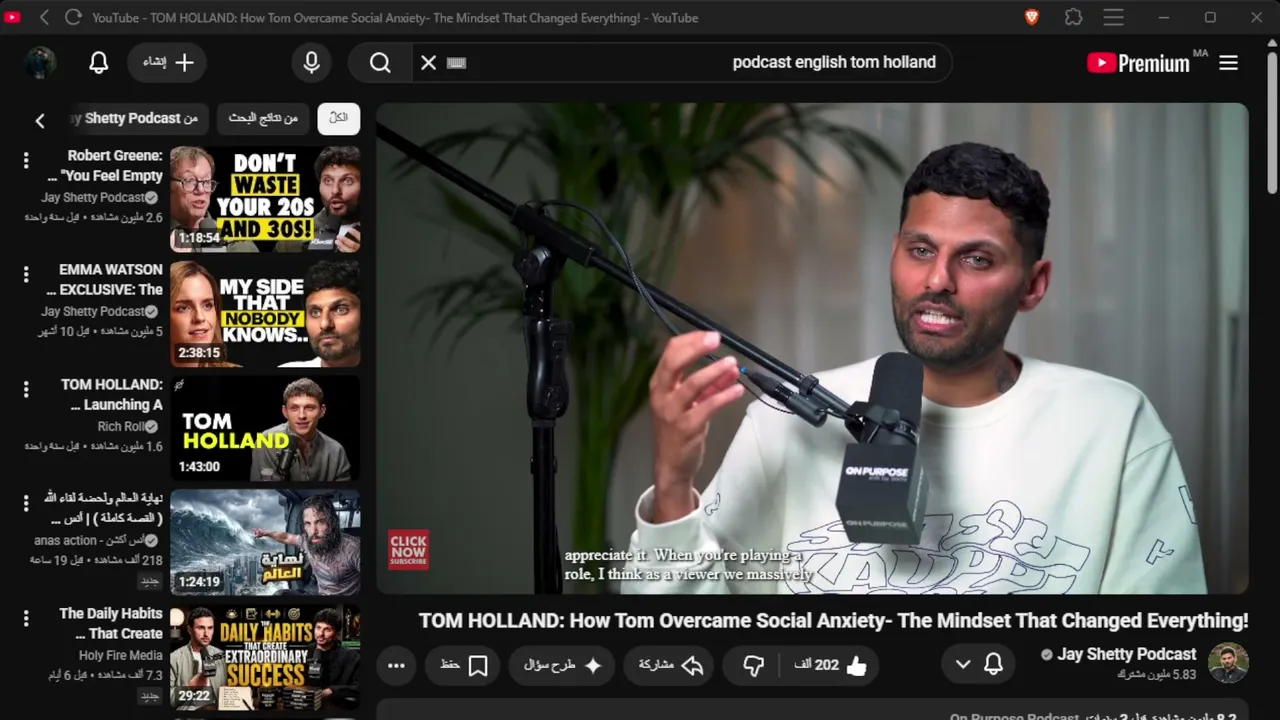Click the Holy Fire Media channel name
This screenshot has width=1280, height=720.
(x=120, y=656)
